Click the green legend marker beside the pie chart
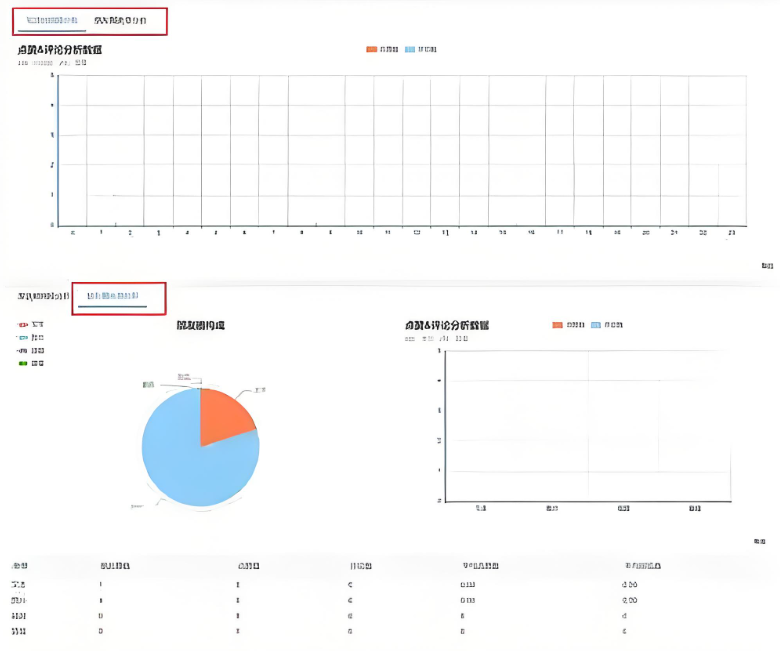This screenshot has width=780, height=651. pyautogui.click(x=24, y=363)
